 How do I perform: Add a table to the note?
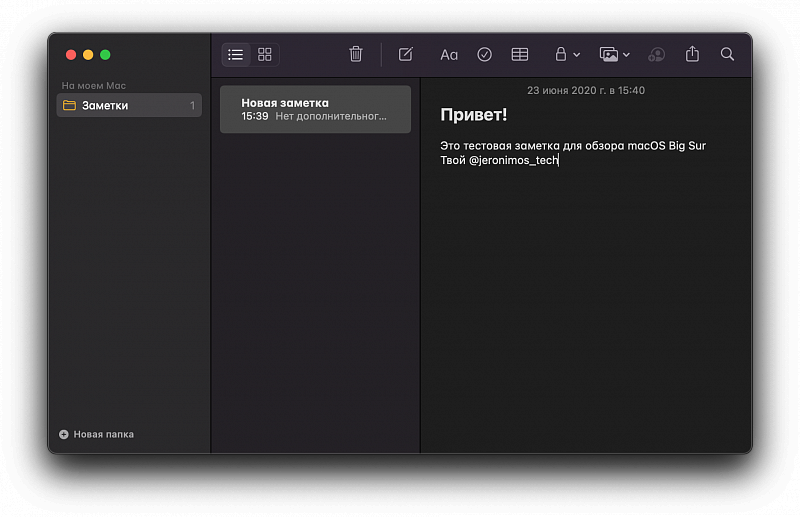click(519, 54)
